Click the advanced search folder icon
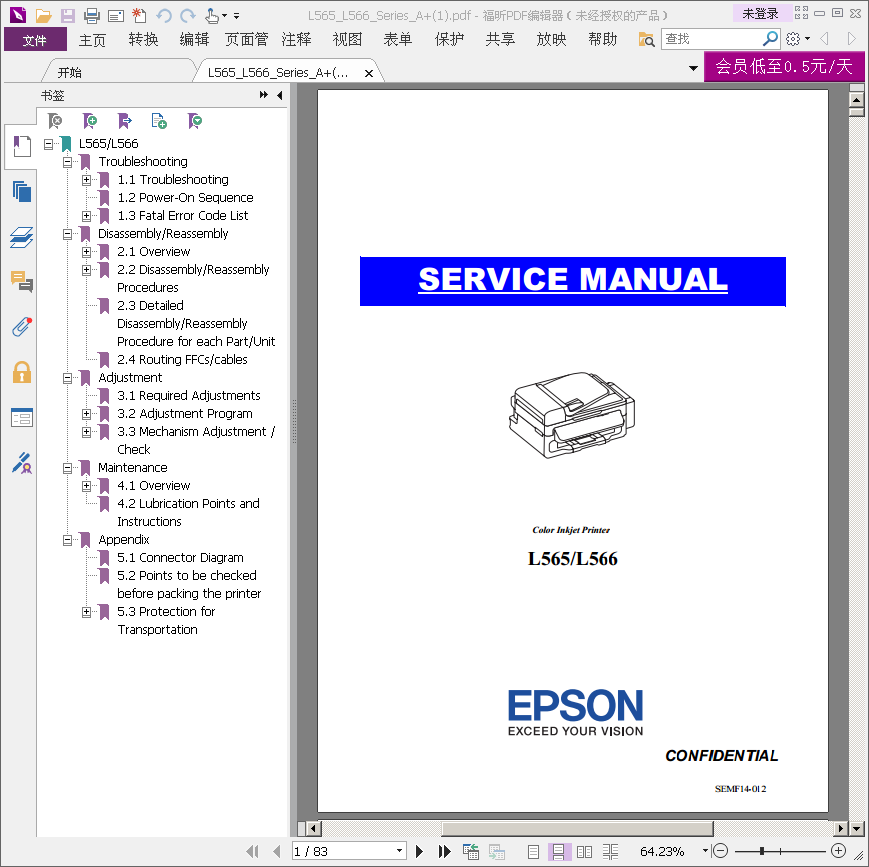 coord(646,39)
